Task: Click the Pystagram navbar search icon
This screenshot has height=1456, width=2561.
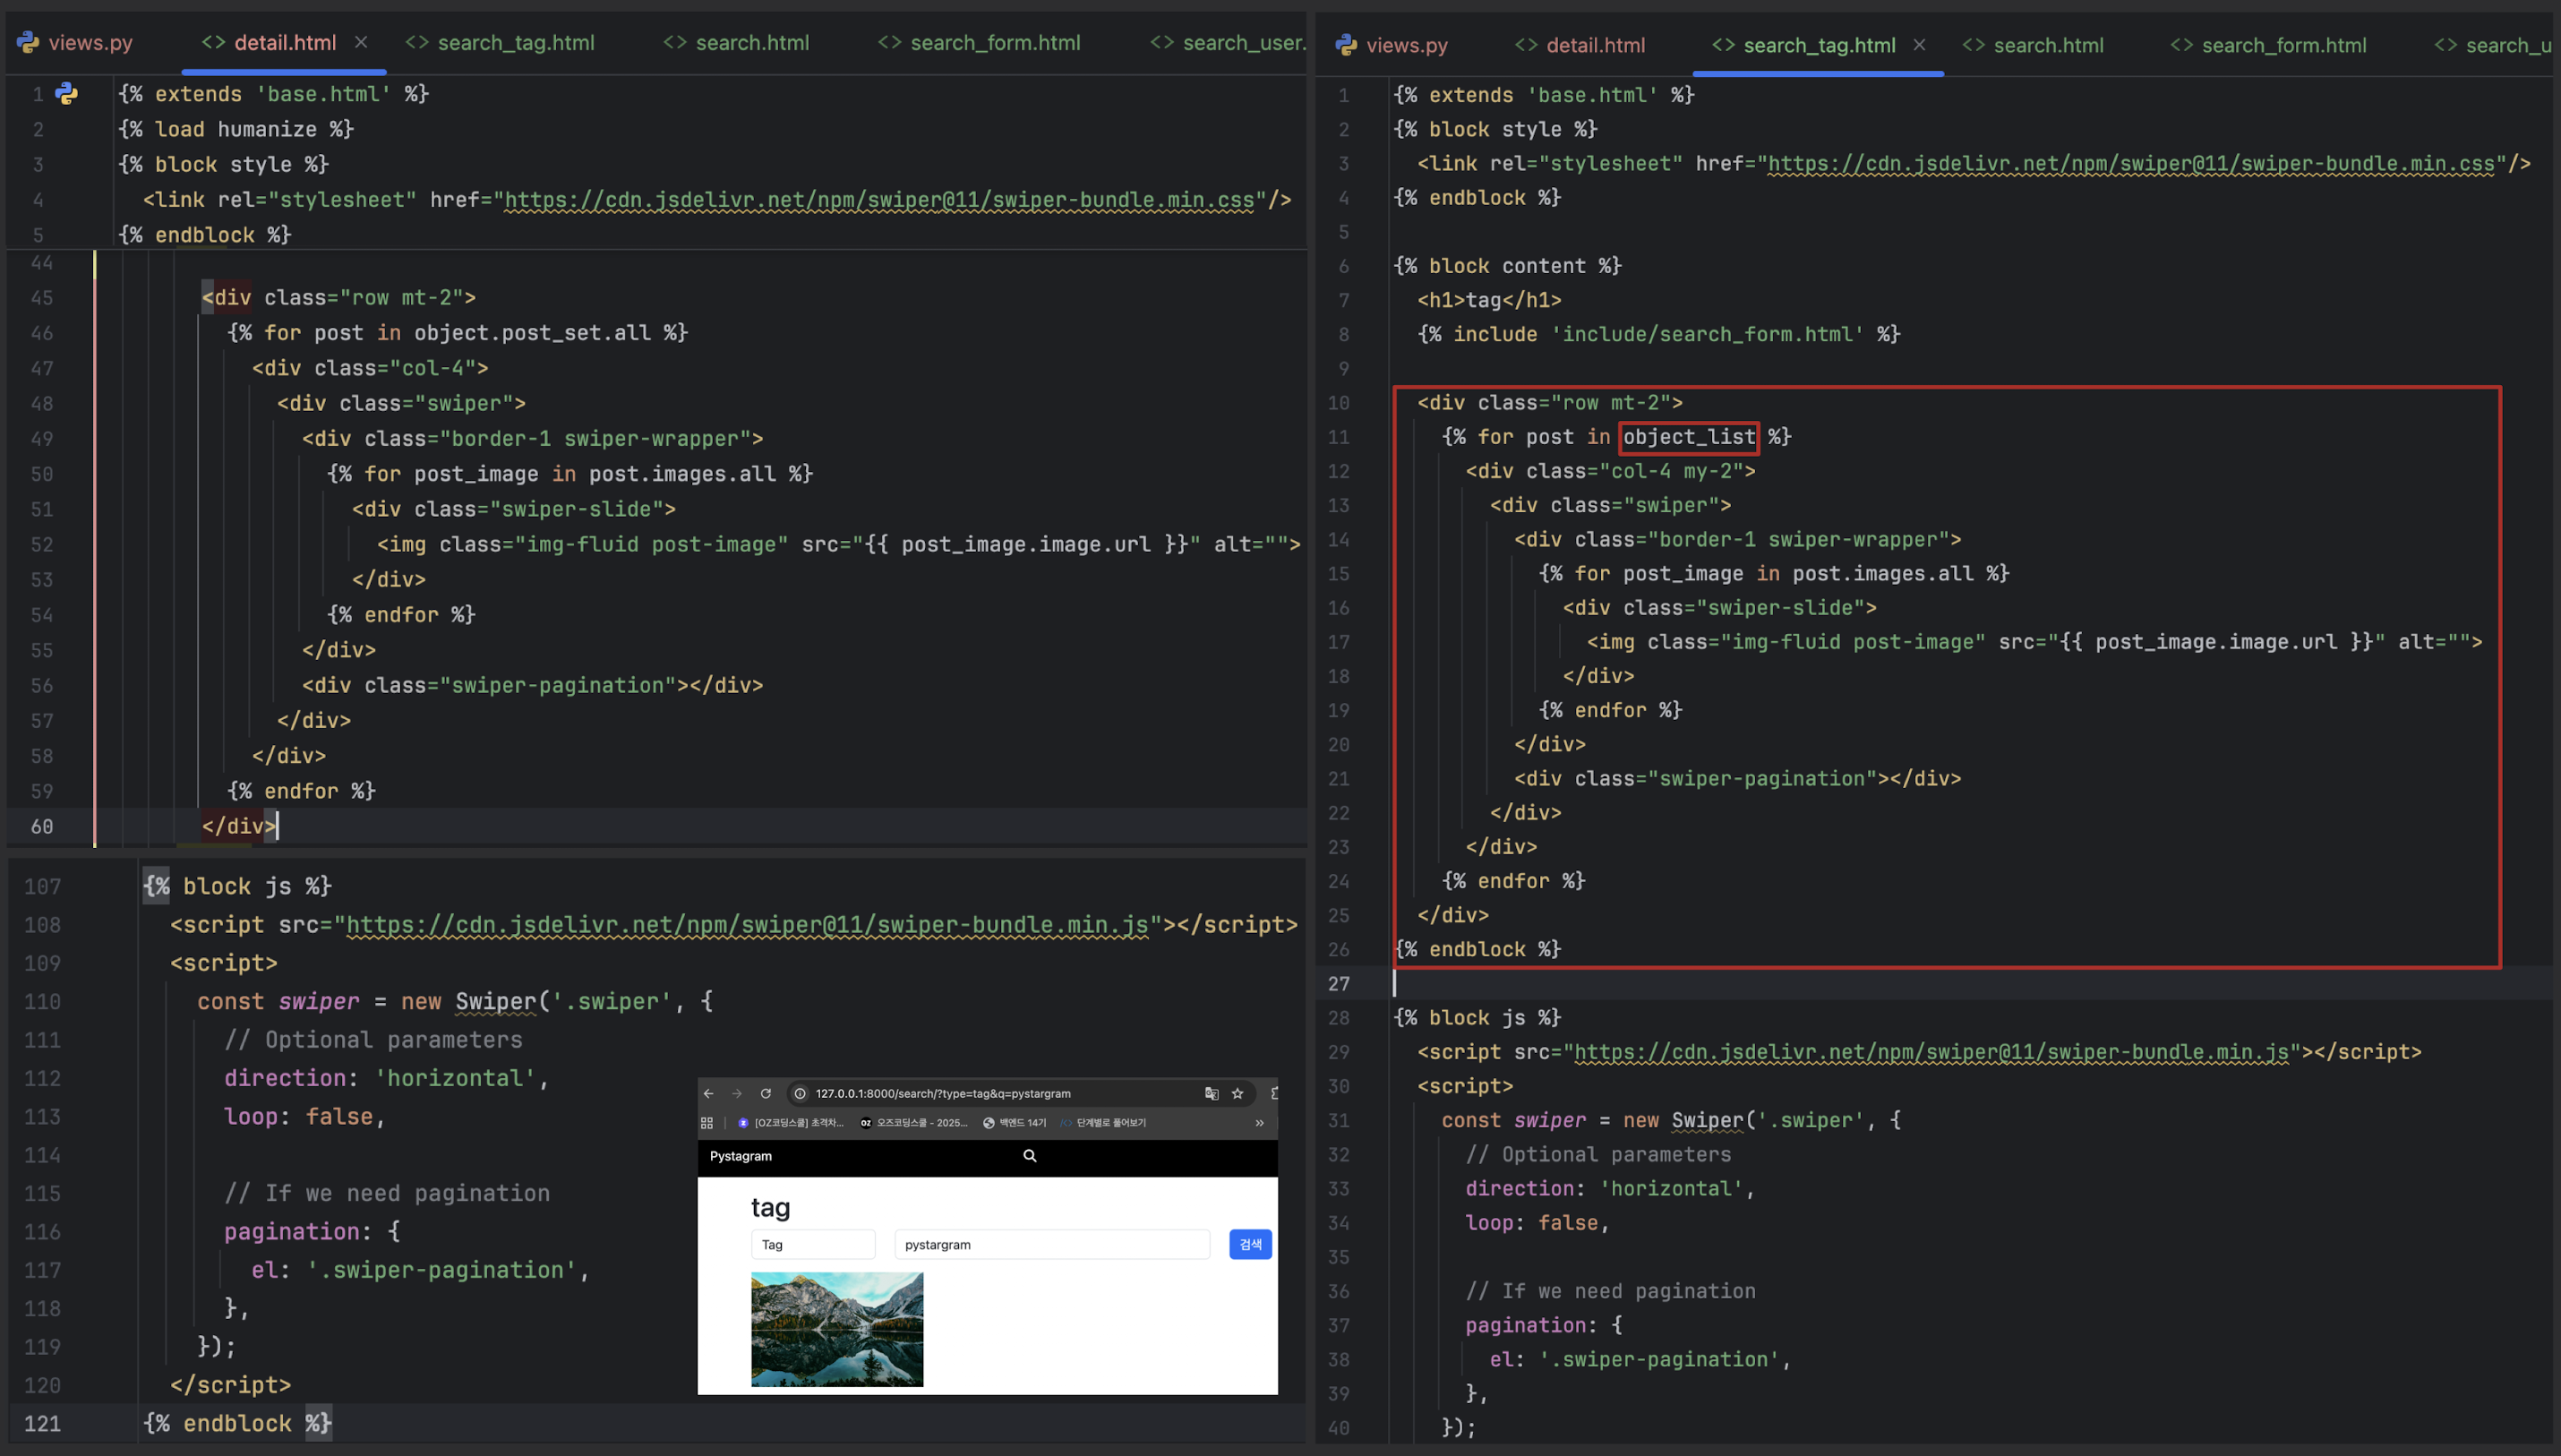Action: point(1029,1155)
